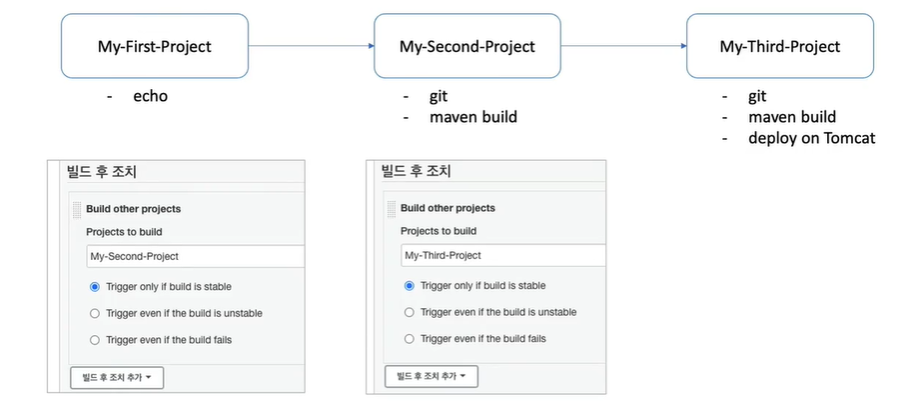Click the My-First-Project box

(x=155, y=46)
